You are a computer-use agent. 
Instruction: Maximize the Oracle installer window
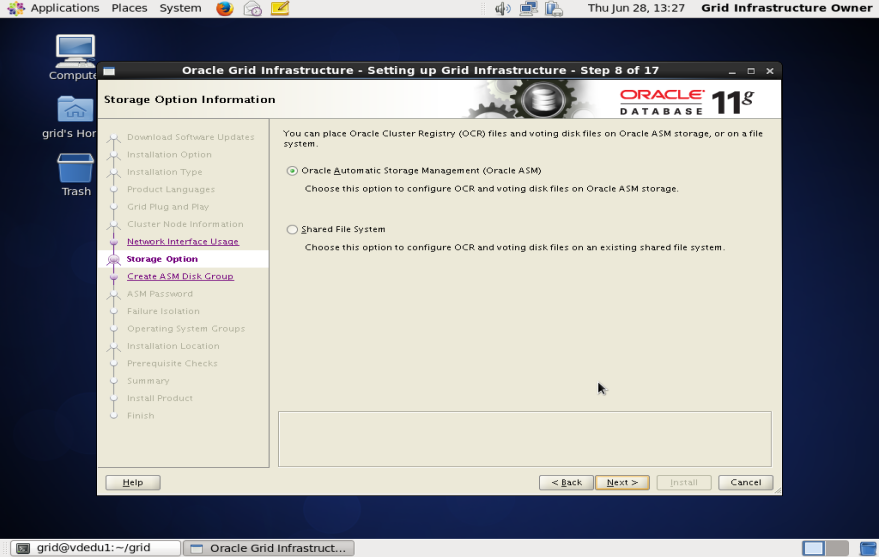pyautogui.click(x=751, y=71)
